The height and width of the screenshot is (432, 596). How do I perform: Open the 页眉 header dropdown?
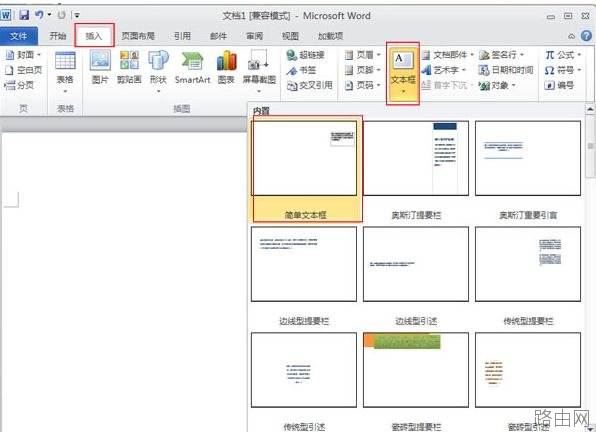363,55
